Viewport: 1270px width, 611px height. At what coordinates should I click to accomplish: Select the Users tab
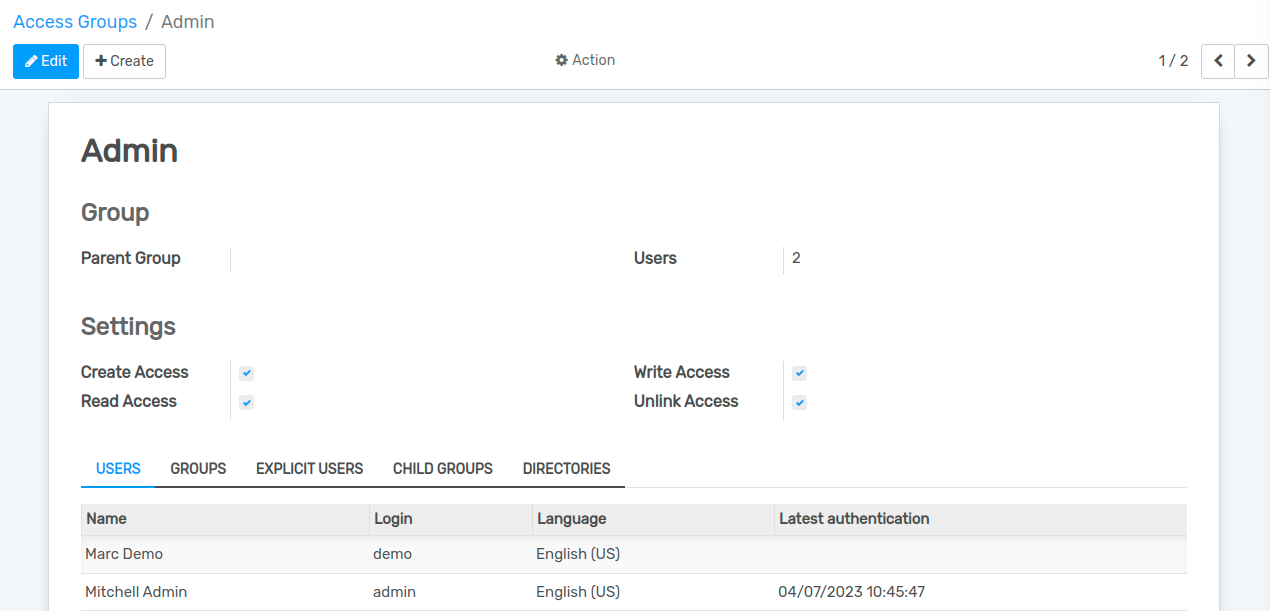tap(118, 468)
